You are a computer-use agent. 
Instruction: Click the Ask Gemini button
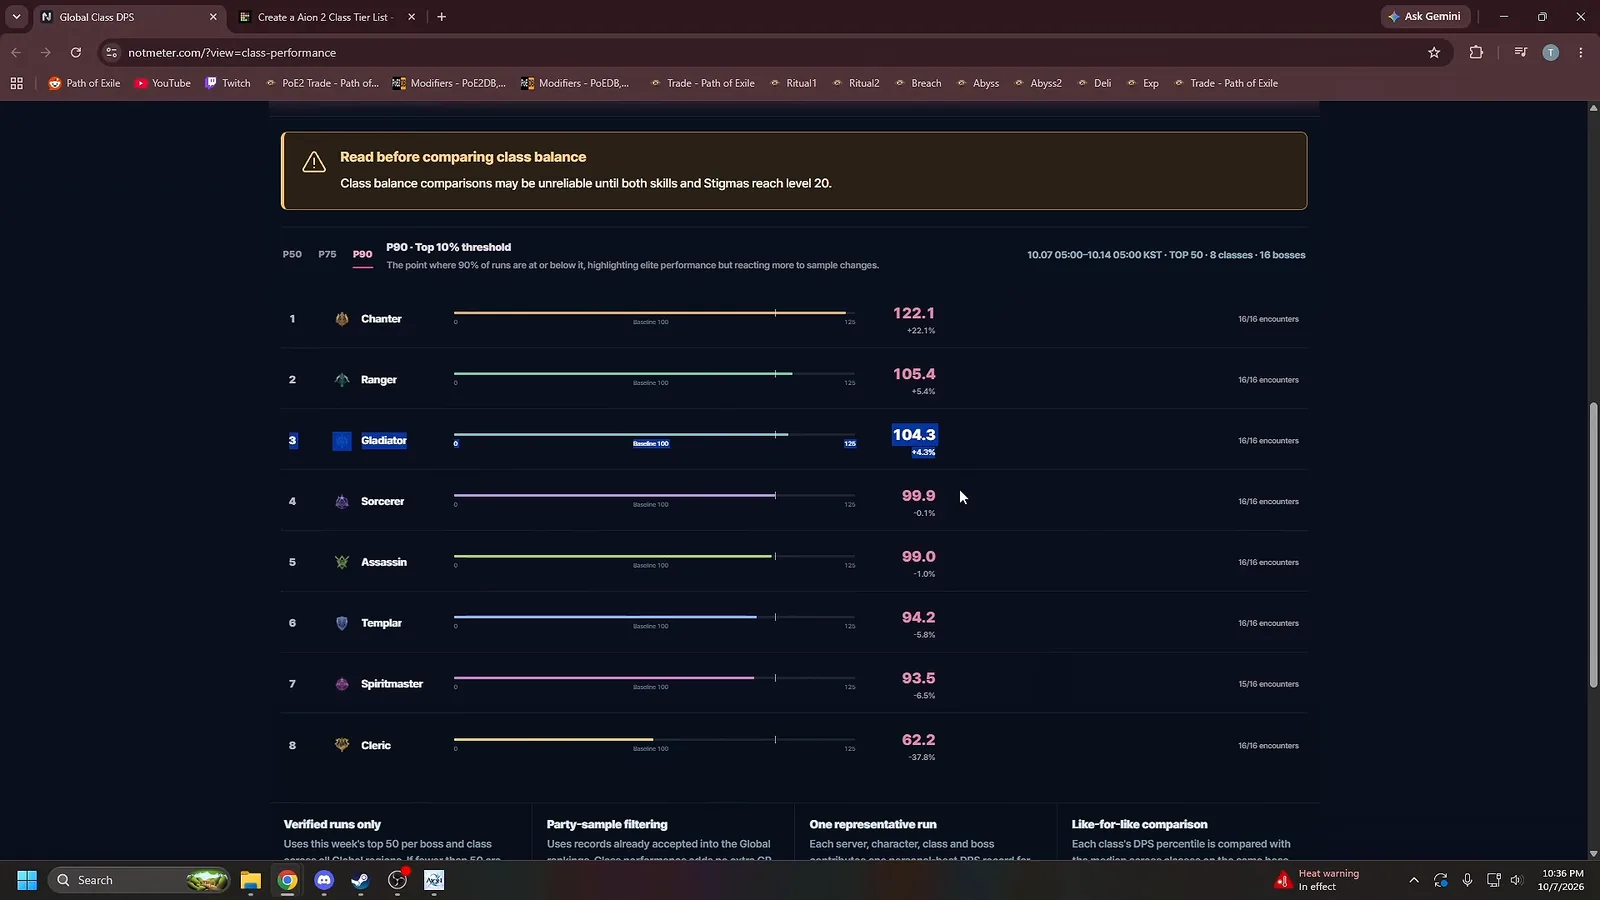tap(1424, 17)
